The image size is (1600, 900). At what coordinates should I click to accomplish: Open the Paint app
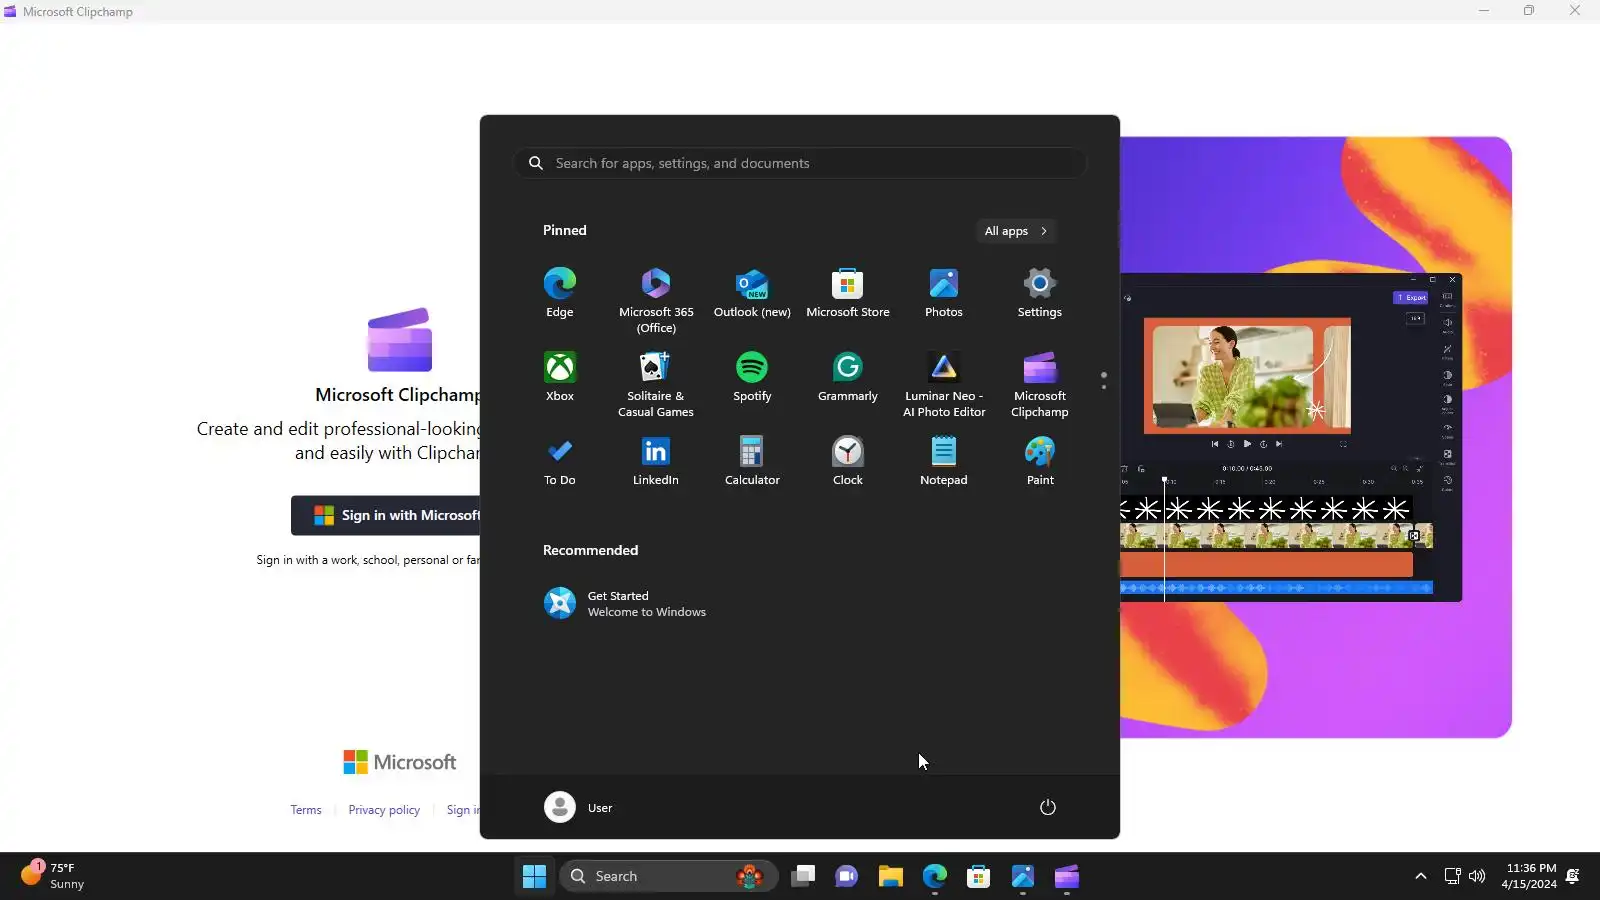(x=1040, y=461)
